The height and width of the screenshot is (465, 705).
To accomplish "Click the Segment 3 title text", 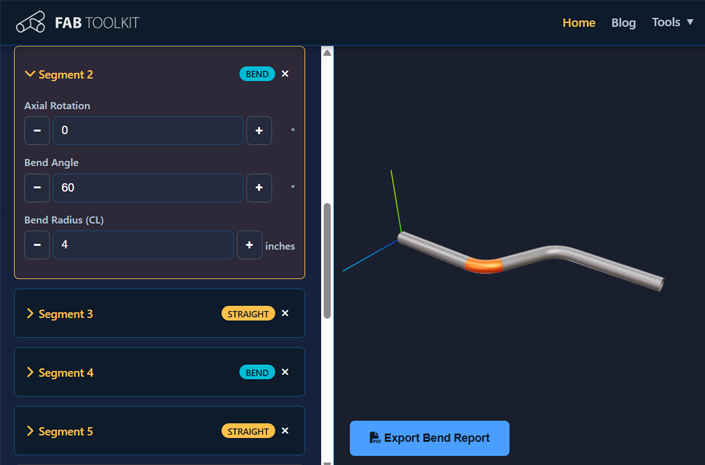I will 66,314.
